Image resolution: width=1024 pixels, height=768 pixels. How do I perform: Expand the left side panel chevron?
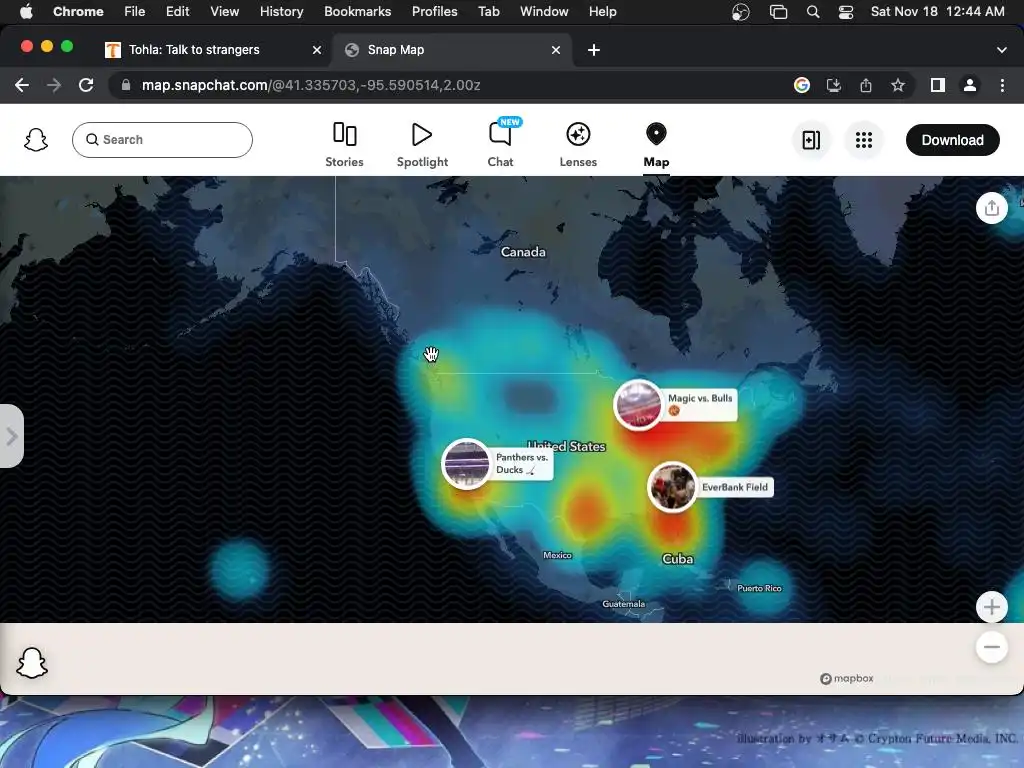point(11,436)
